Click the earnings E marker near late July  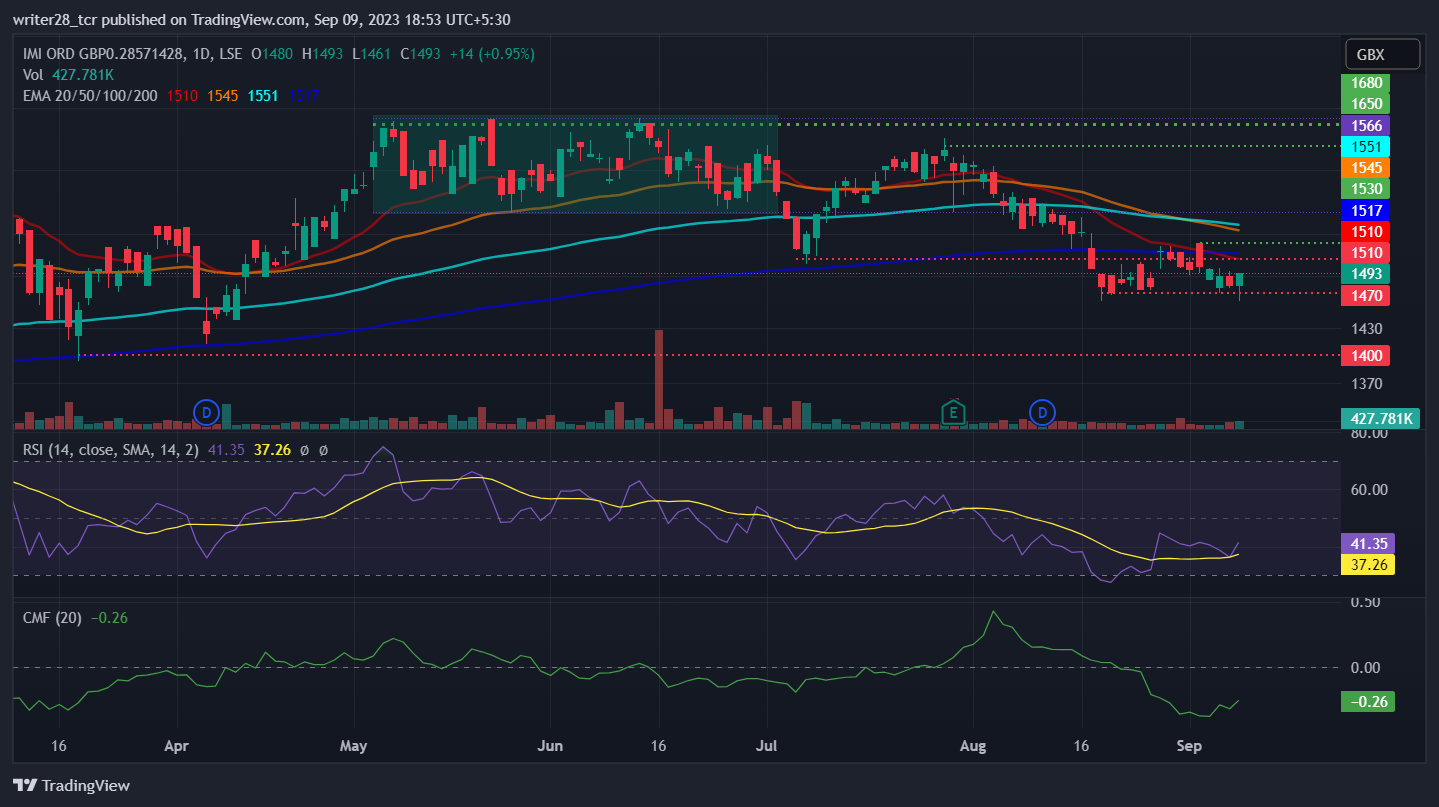954,411
